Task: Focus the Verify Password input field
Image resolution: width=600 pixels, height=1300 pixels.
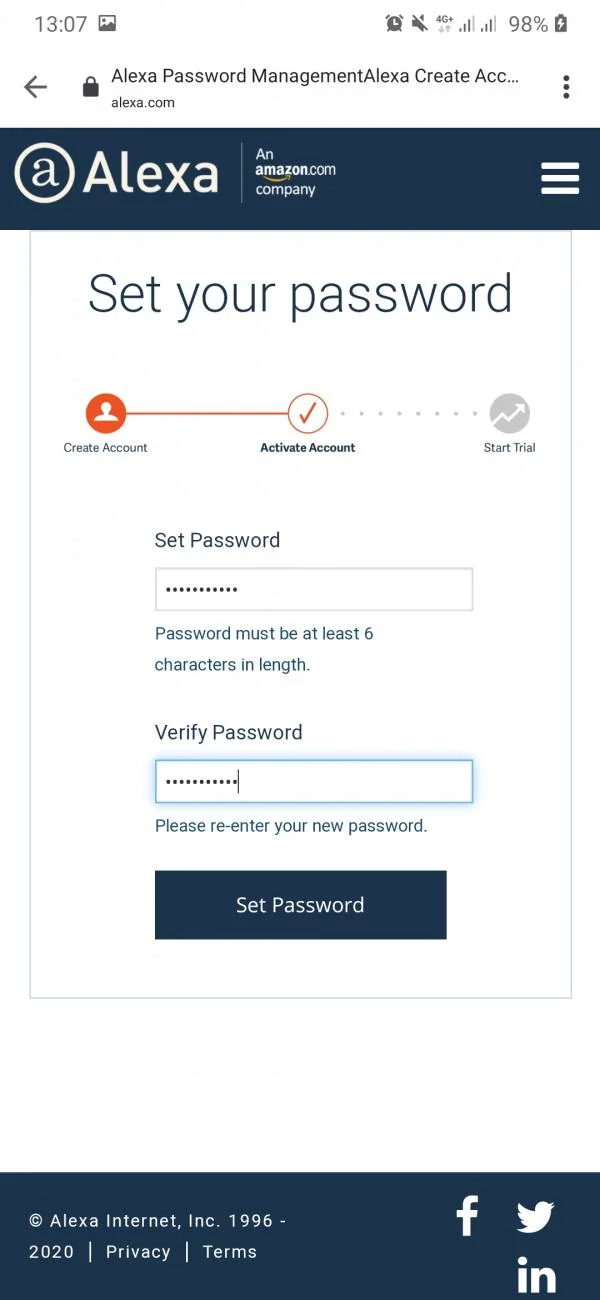Action: point(314,781)
